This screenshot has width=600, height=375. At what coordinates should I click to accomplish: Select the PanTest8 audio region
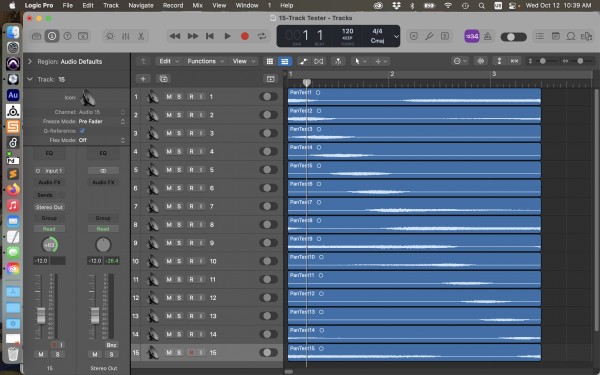[x=414, y=225]
